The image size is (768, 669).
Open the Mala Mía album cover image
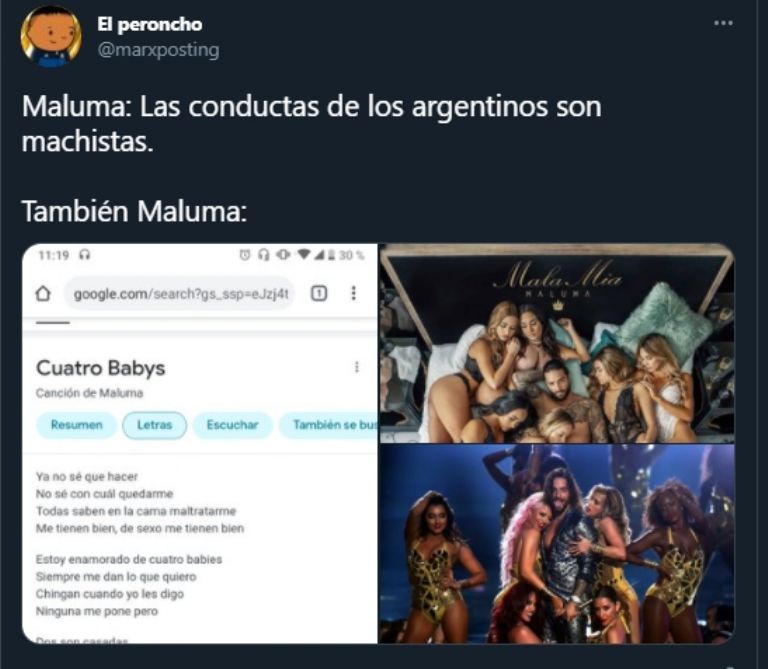(x=557, y=343)
